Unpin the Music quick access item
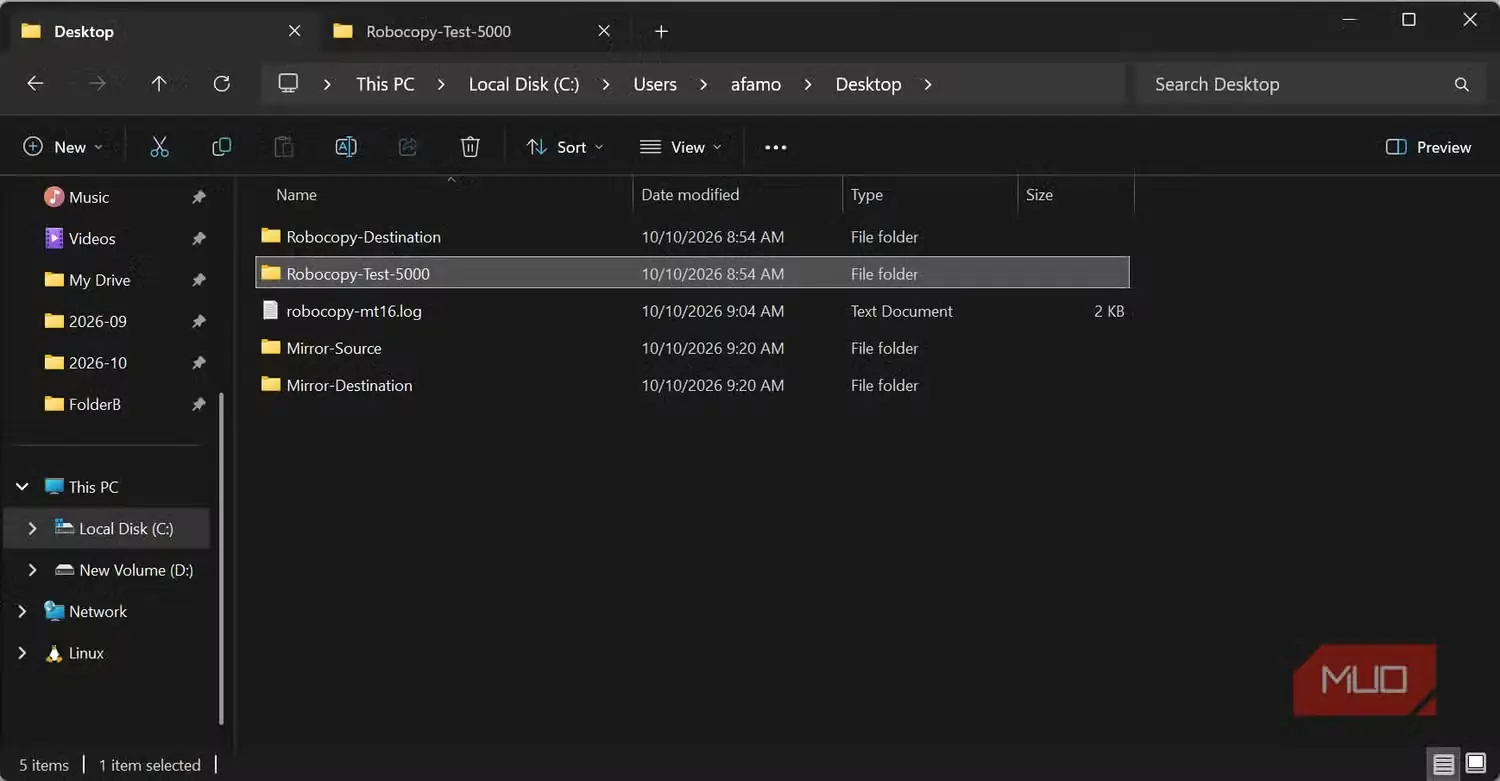Screen dimensions: 1500x781 click(198, 198)
